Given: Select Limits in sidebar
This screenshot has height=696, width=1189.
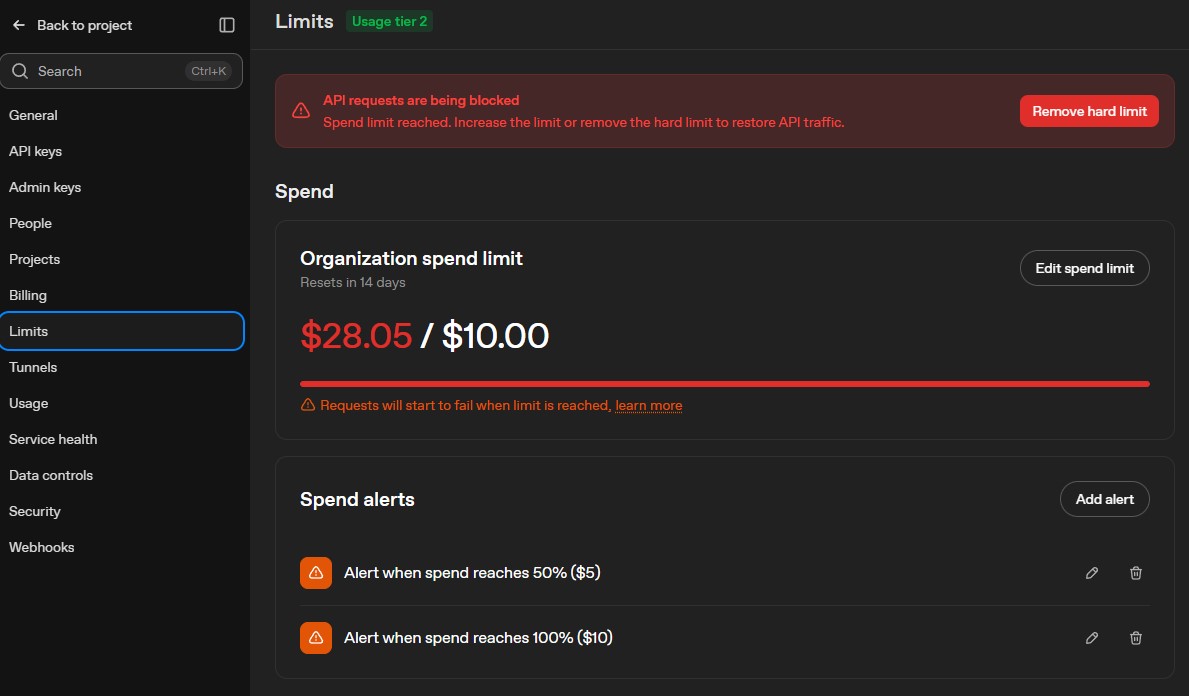Looking at the screenshot, I should 122,331.
